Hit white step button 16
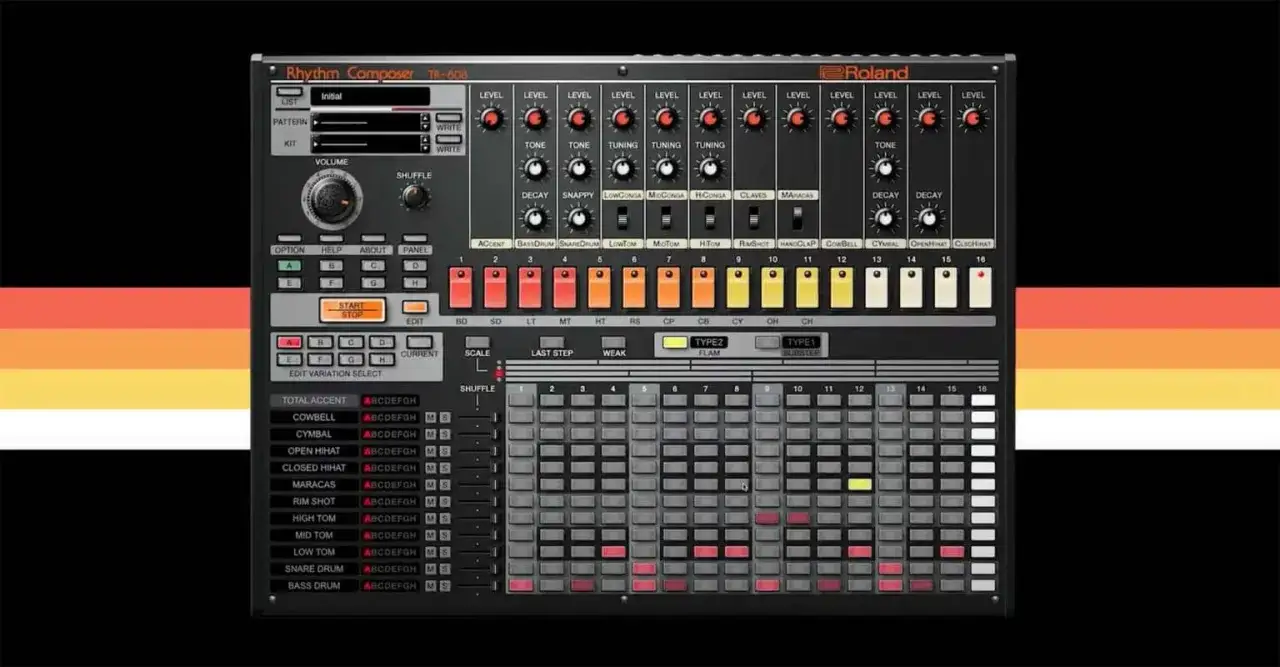Viewport: 1280px width, 667px height. coord(980,288)
